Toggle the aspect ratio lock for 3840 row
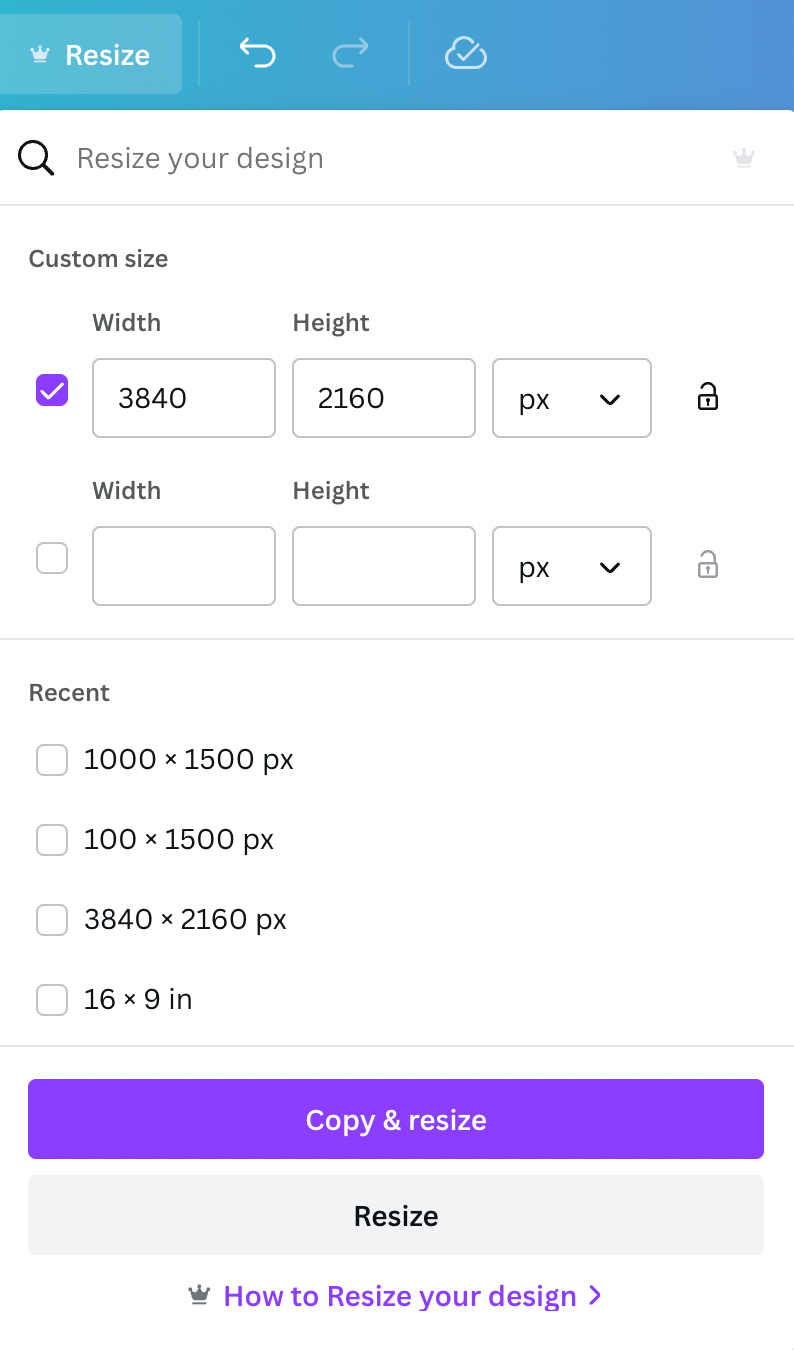The image size is (794, 1350). pos(708,397)
